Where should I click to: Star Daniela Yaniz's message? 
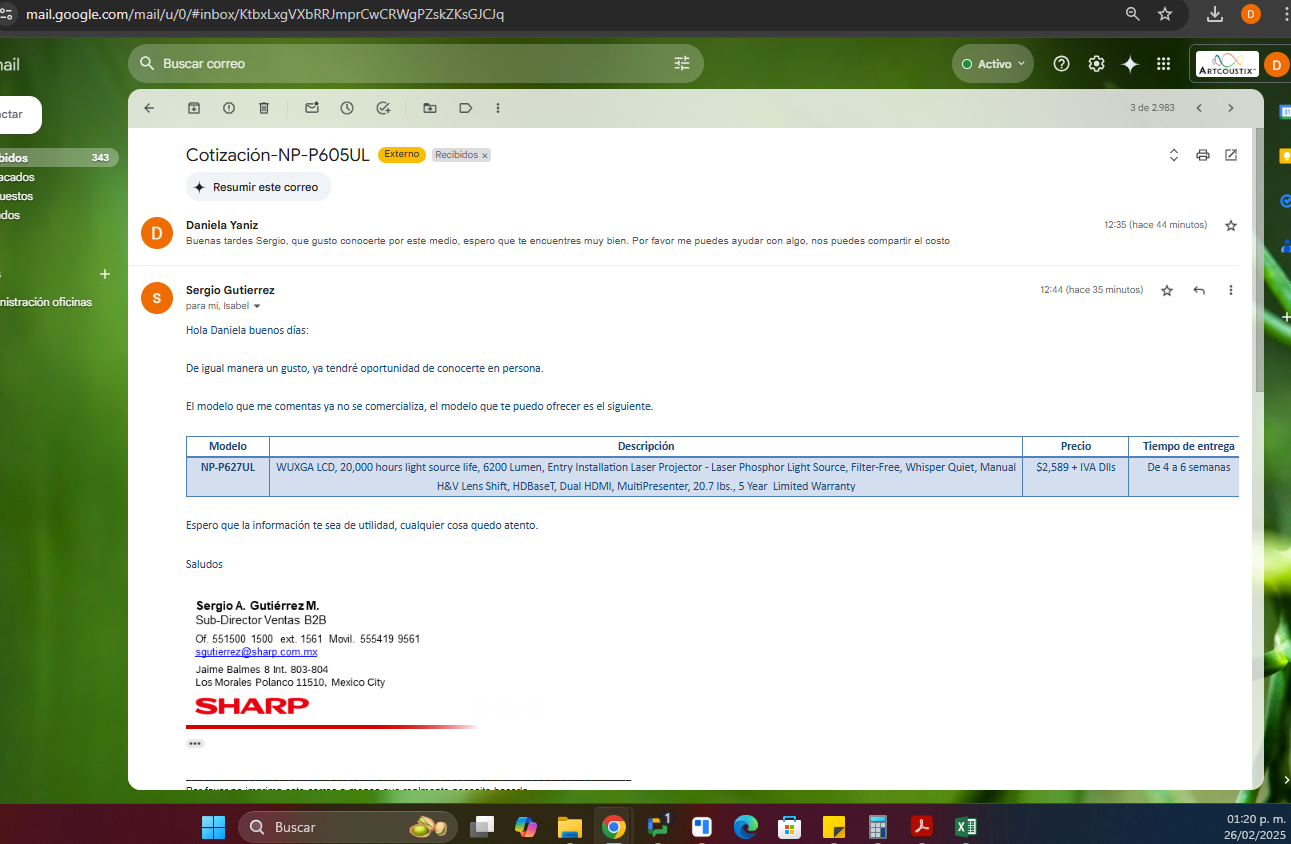1231,226
